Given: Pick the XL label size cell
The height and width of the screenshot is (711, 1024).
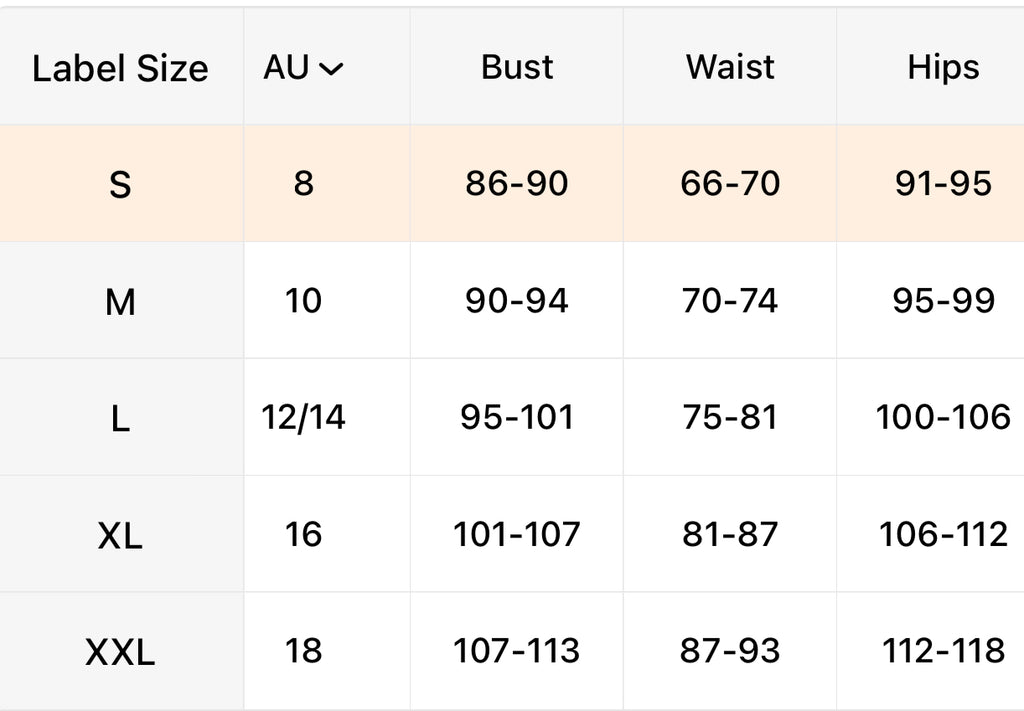Looking at the screenshot, I should (x=120, y=536).
